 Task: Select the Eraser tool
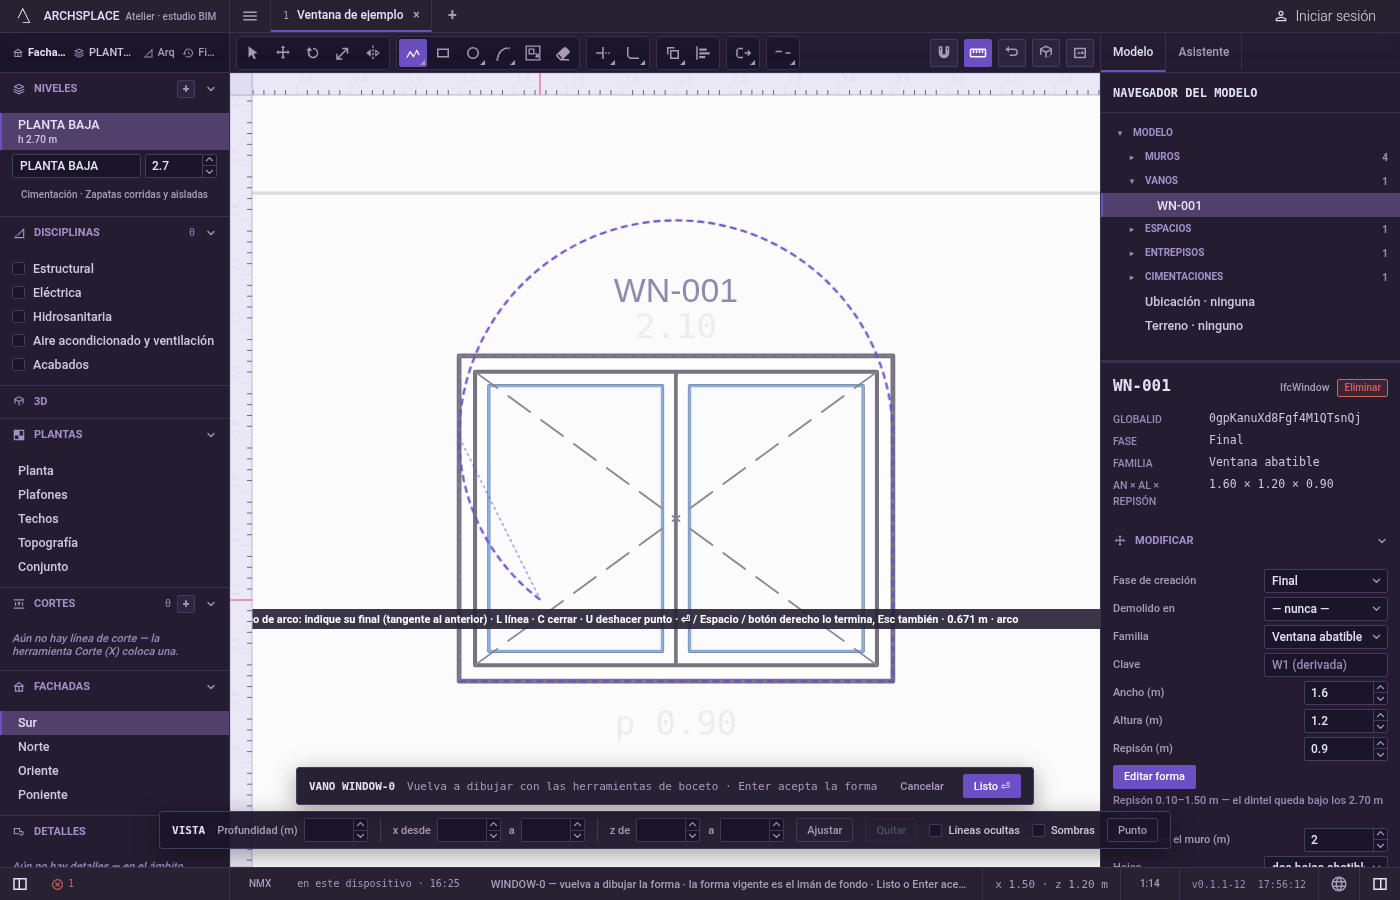click(x=563, y=53)
